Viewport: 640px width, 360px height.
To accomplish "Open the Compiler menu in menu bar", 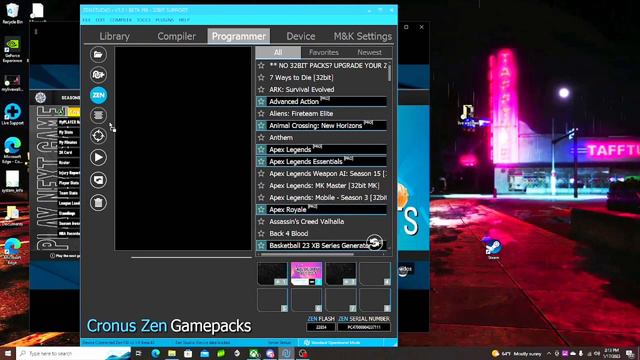I will point(121,20).
